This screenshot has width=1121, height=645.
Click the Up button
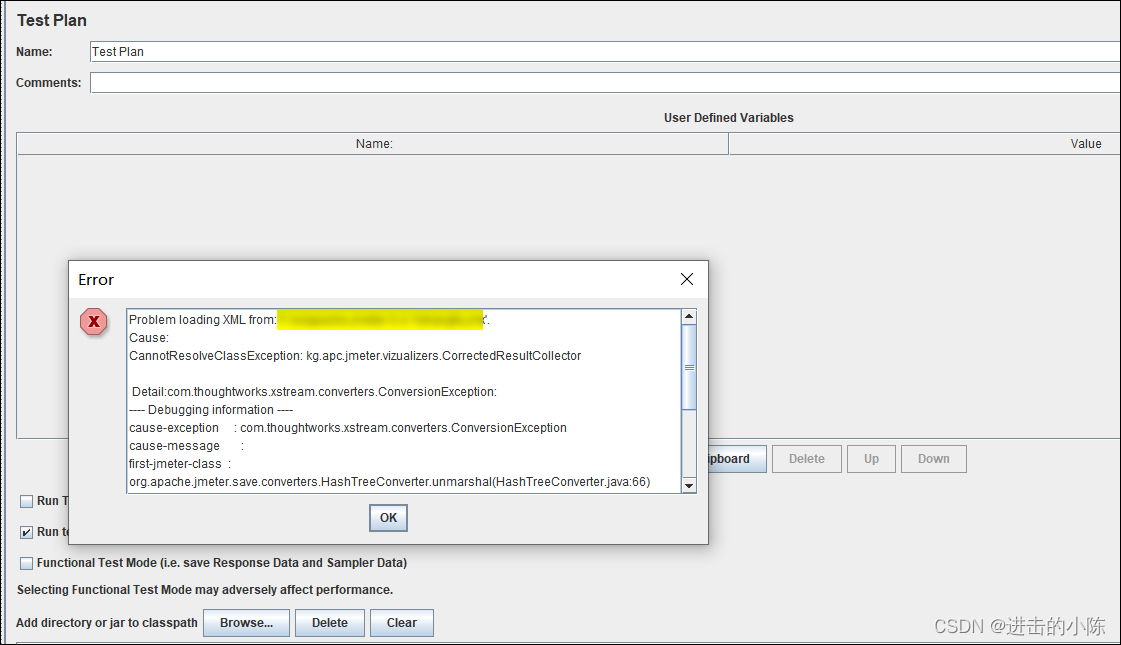(871, 459)
